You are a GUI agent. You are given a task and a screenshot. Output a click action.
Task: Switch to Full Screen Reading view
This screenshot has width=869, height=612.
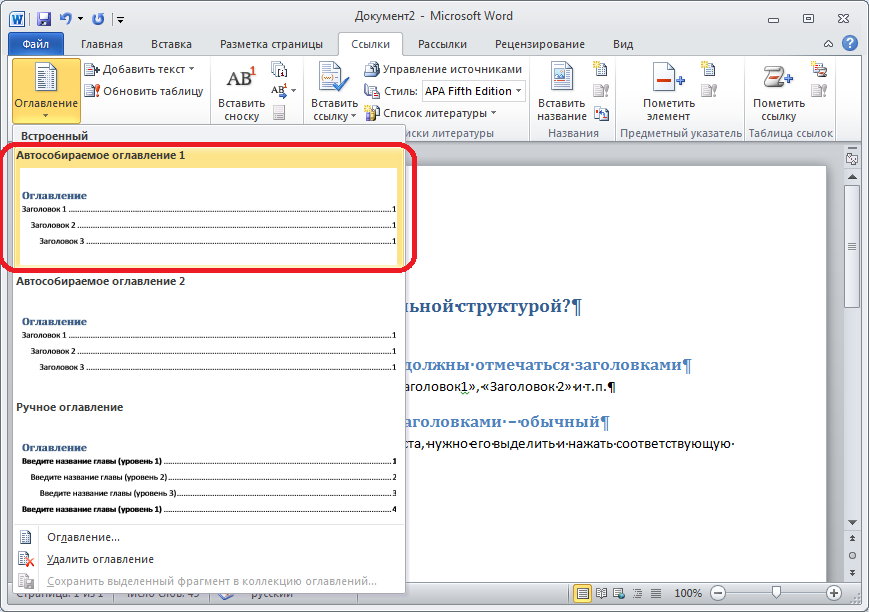coord(602,593)
